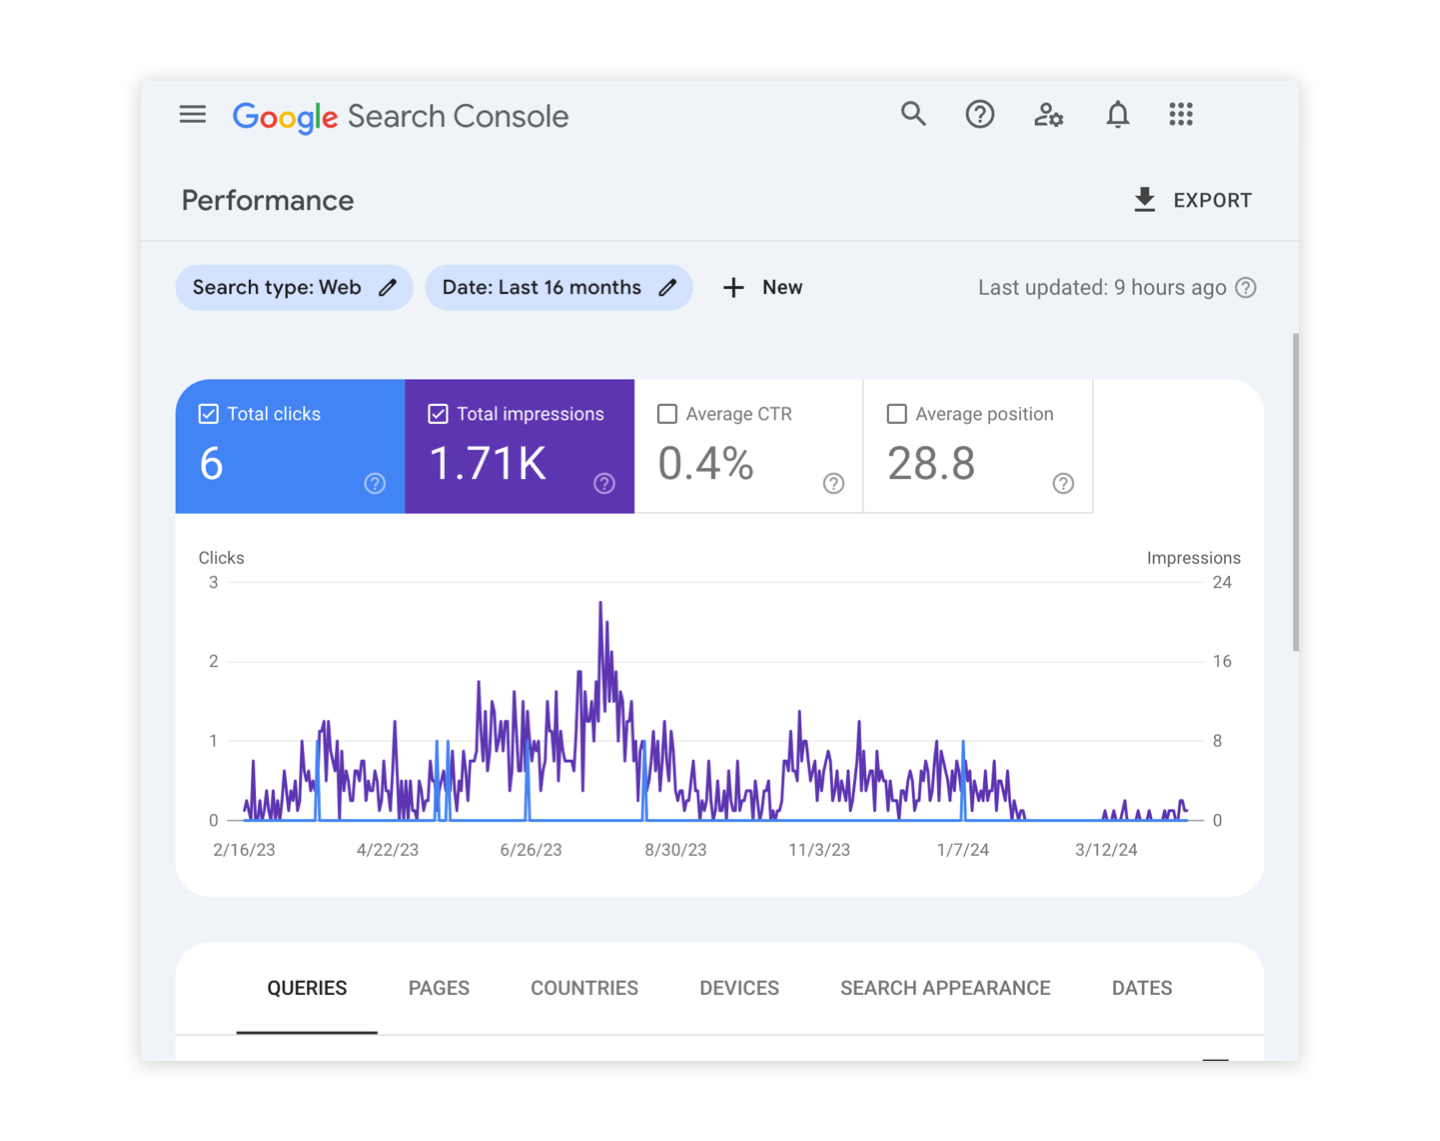
Task: Click the EXPORT button
Action: (x=1192, y=200)
